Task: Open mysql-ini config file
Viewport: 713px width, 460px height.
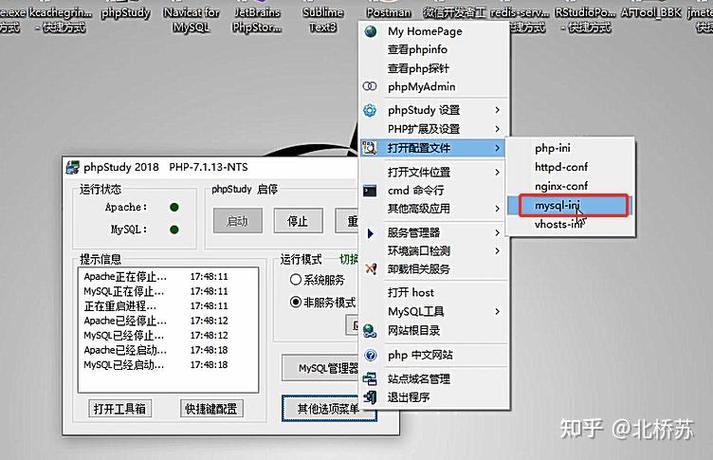Action: point(570,205)
